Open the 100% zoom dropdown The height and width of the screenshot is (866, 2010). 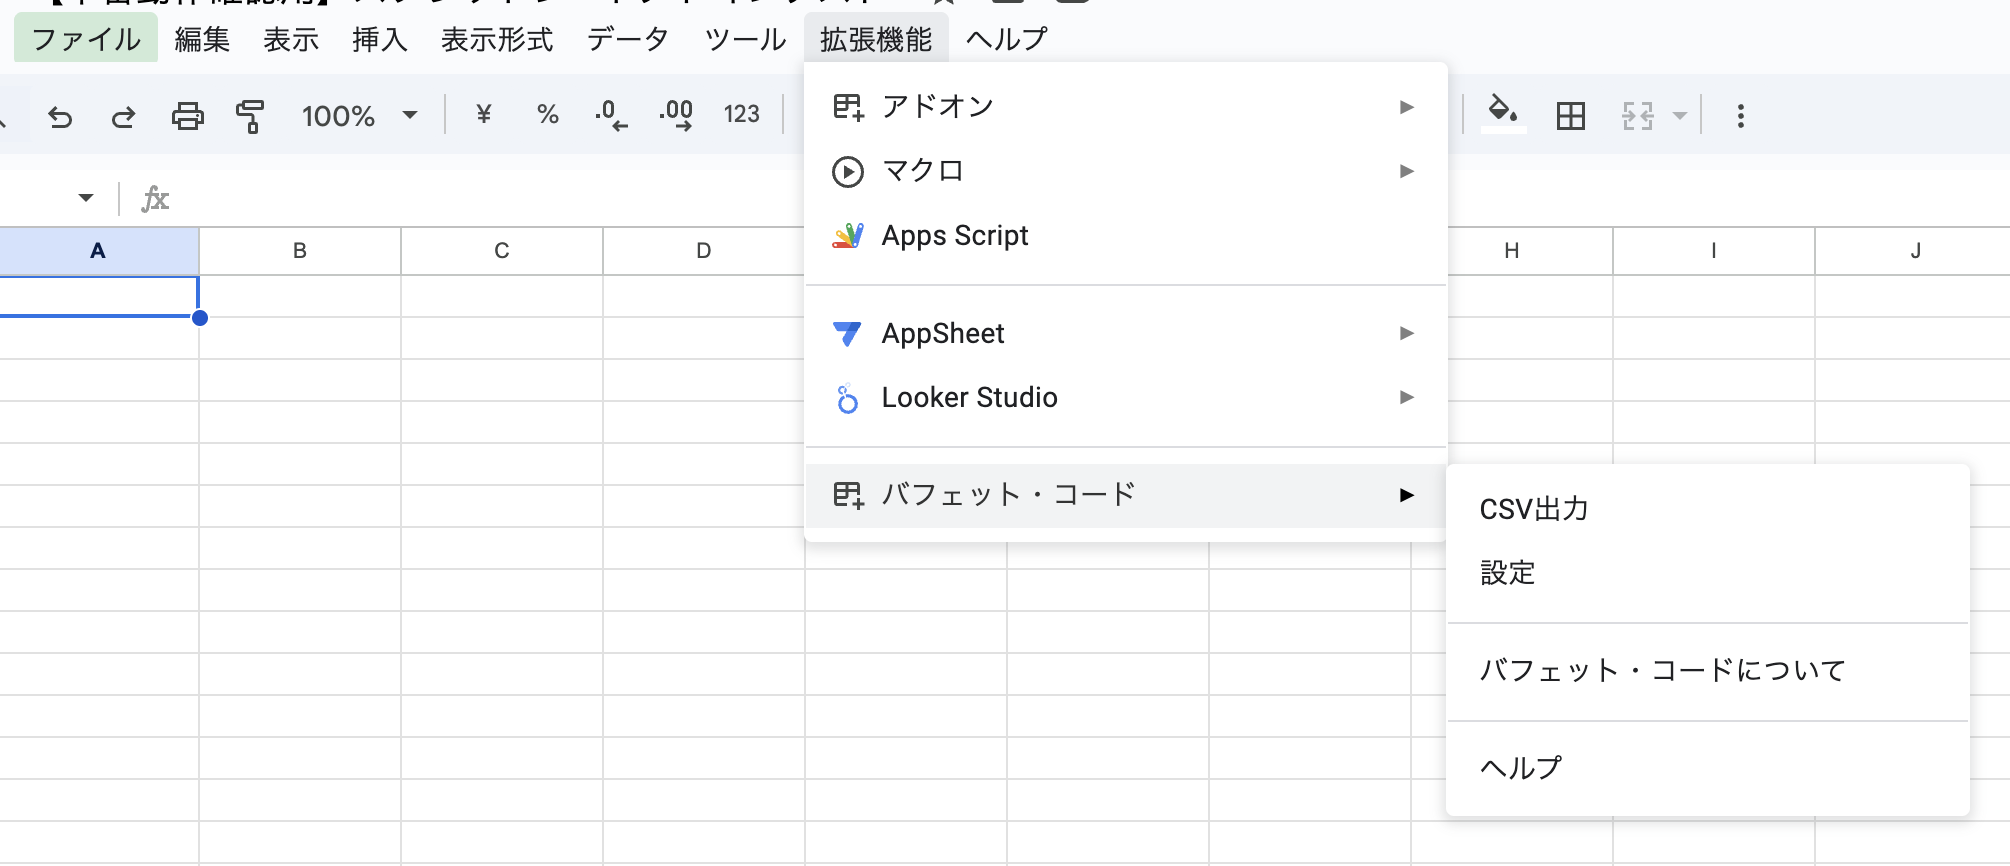click(360, 116)
